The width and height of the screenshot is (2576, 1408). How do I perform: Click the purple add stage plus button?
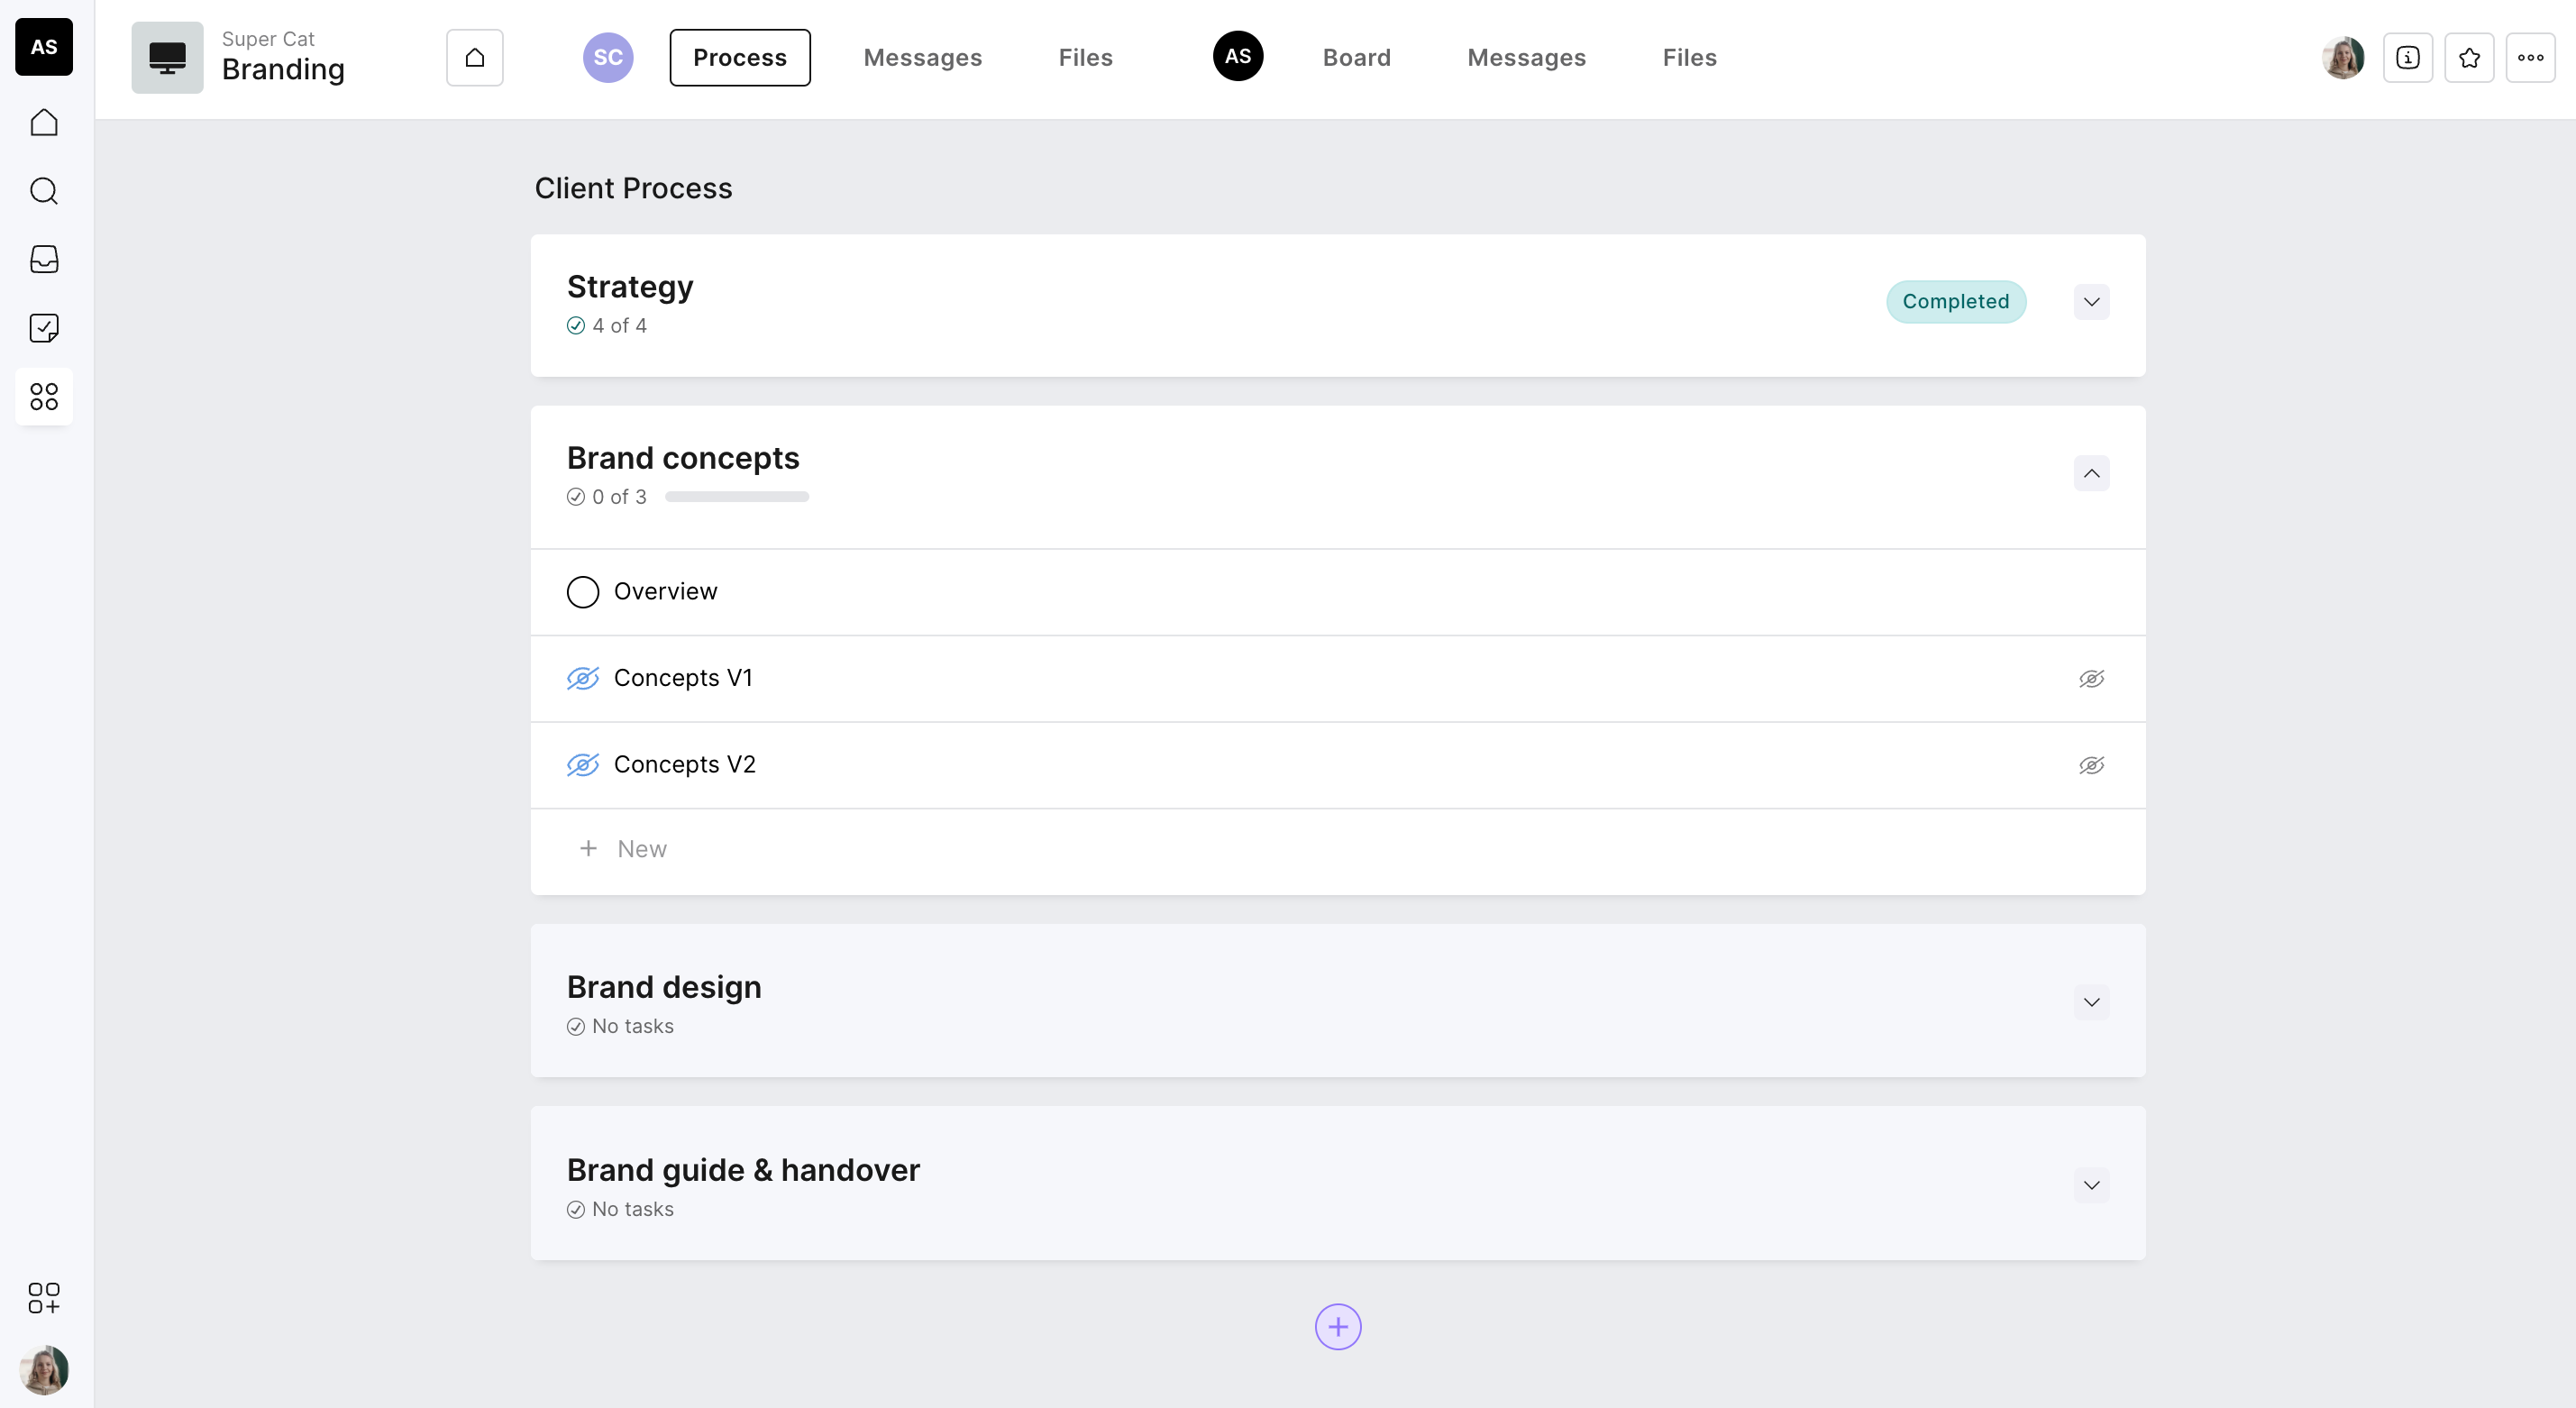pyautogui.click(x=1337, y=1327)
